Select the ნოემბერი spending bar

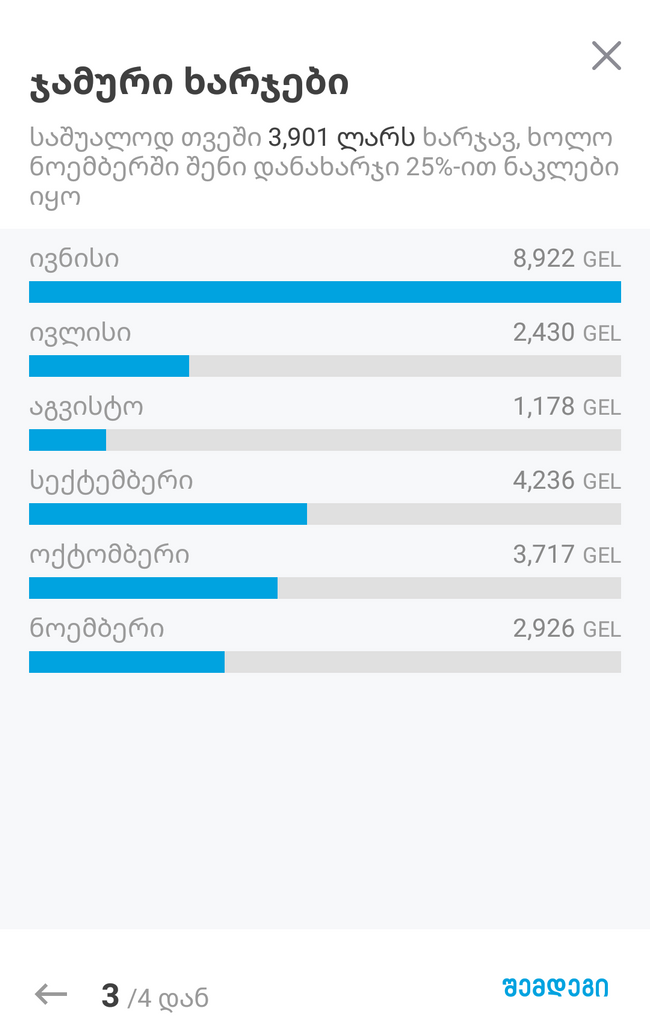[325, 662]
